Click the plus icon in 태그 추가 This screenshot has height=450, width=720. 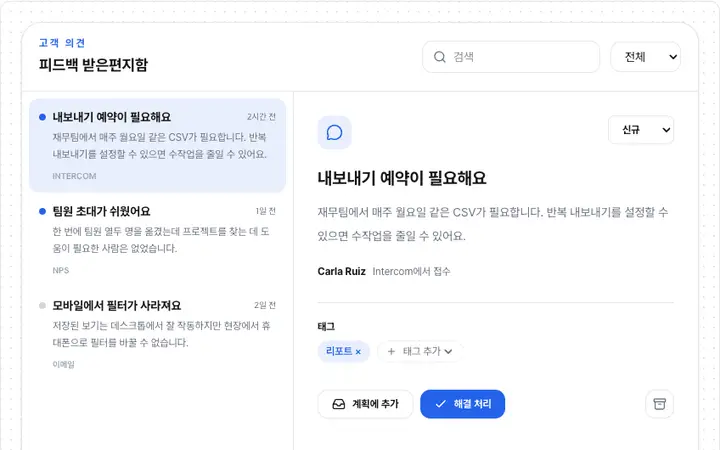[x=391, y=352]
